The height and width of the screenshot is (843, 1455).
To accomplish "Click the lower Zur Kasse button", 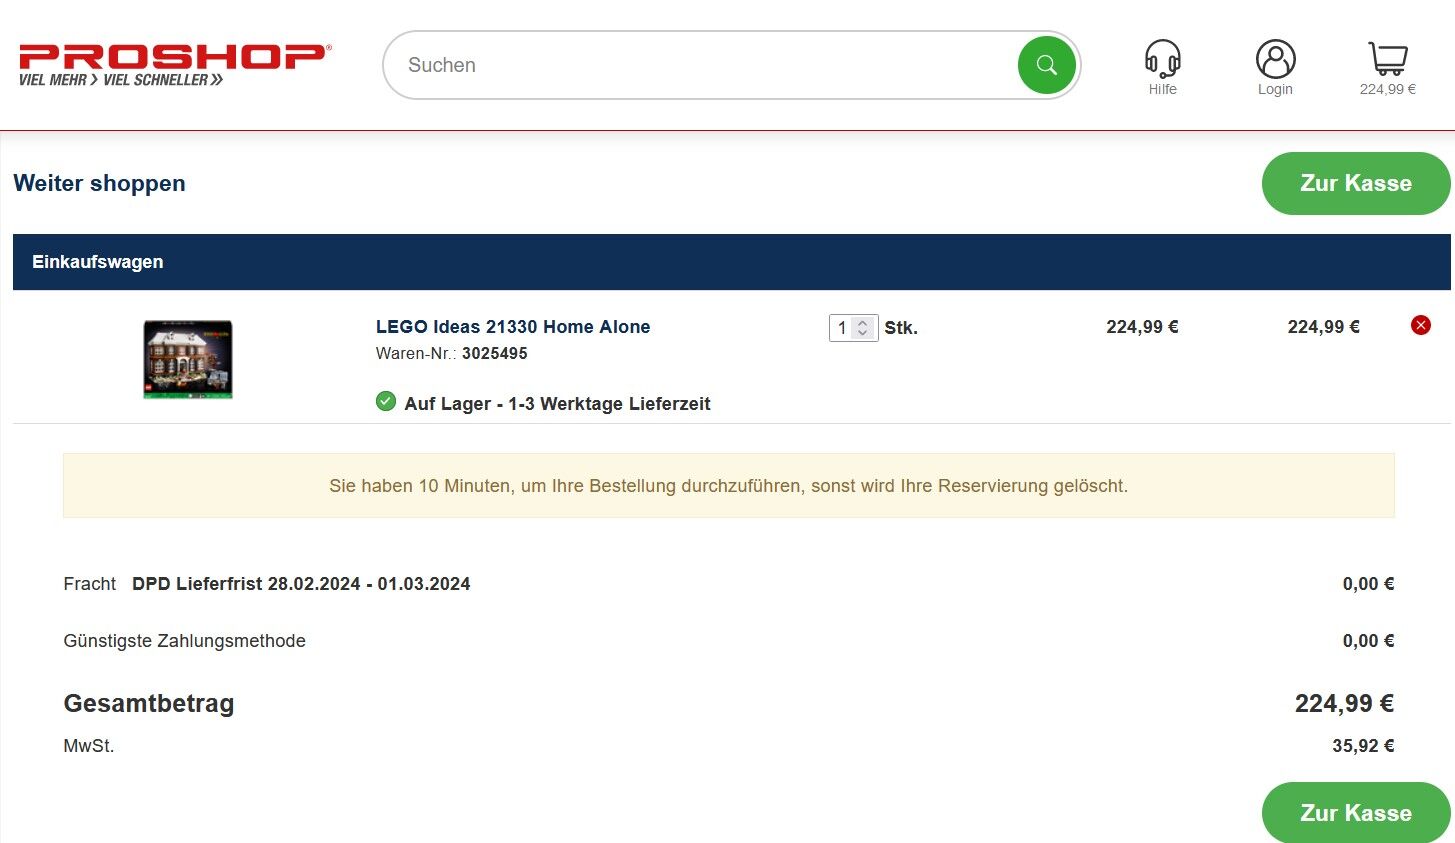I will coord(1356,812).
